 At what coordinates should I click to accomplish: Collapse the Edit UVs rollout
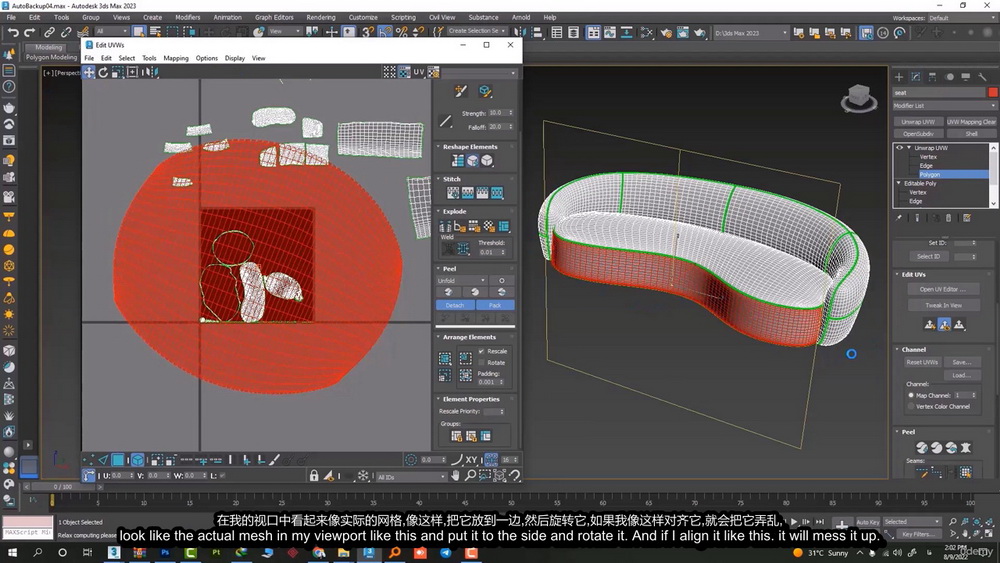point(913,274)
